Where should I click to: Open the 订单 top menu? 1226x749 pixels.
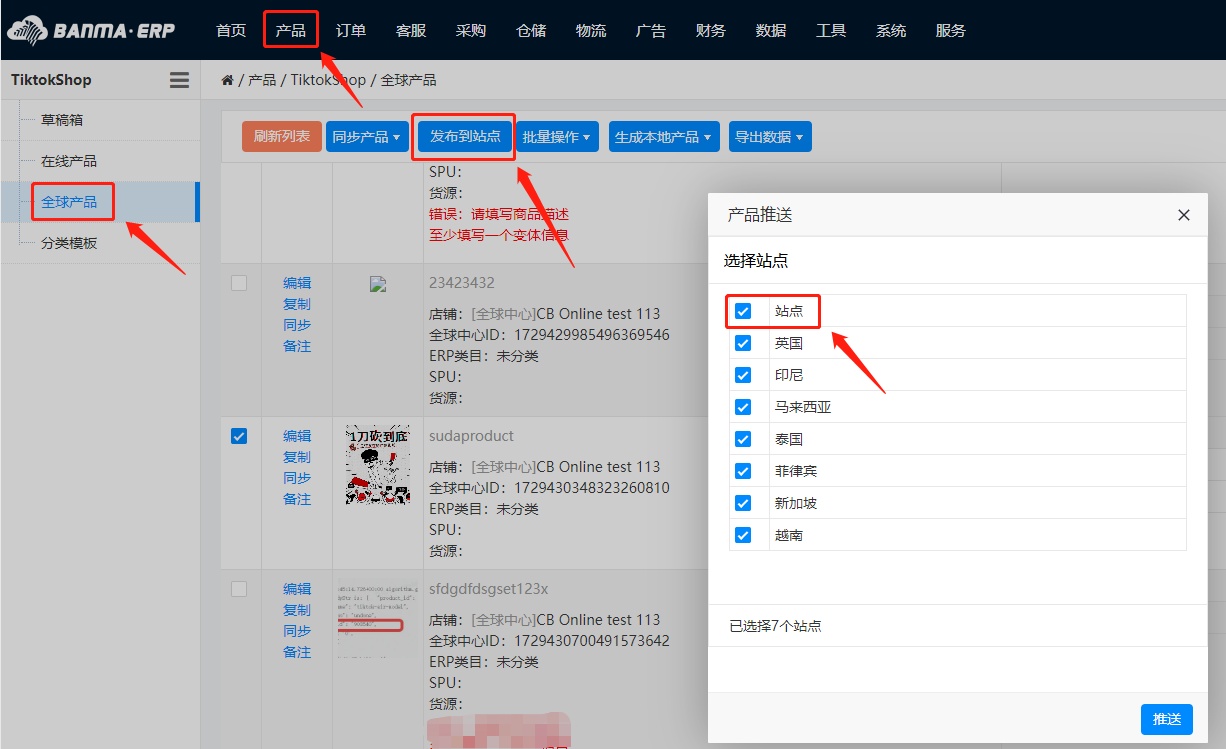click(x=351, y=30)
